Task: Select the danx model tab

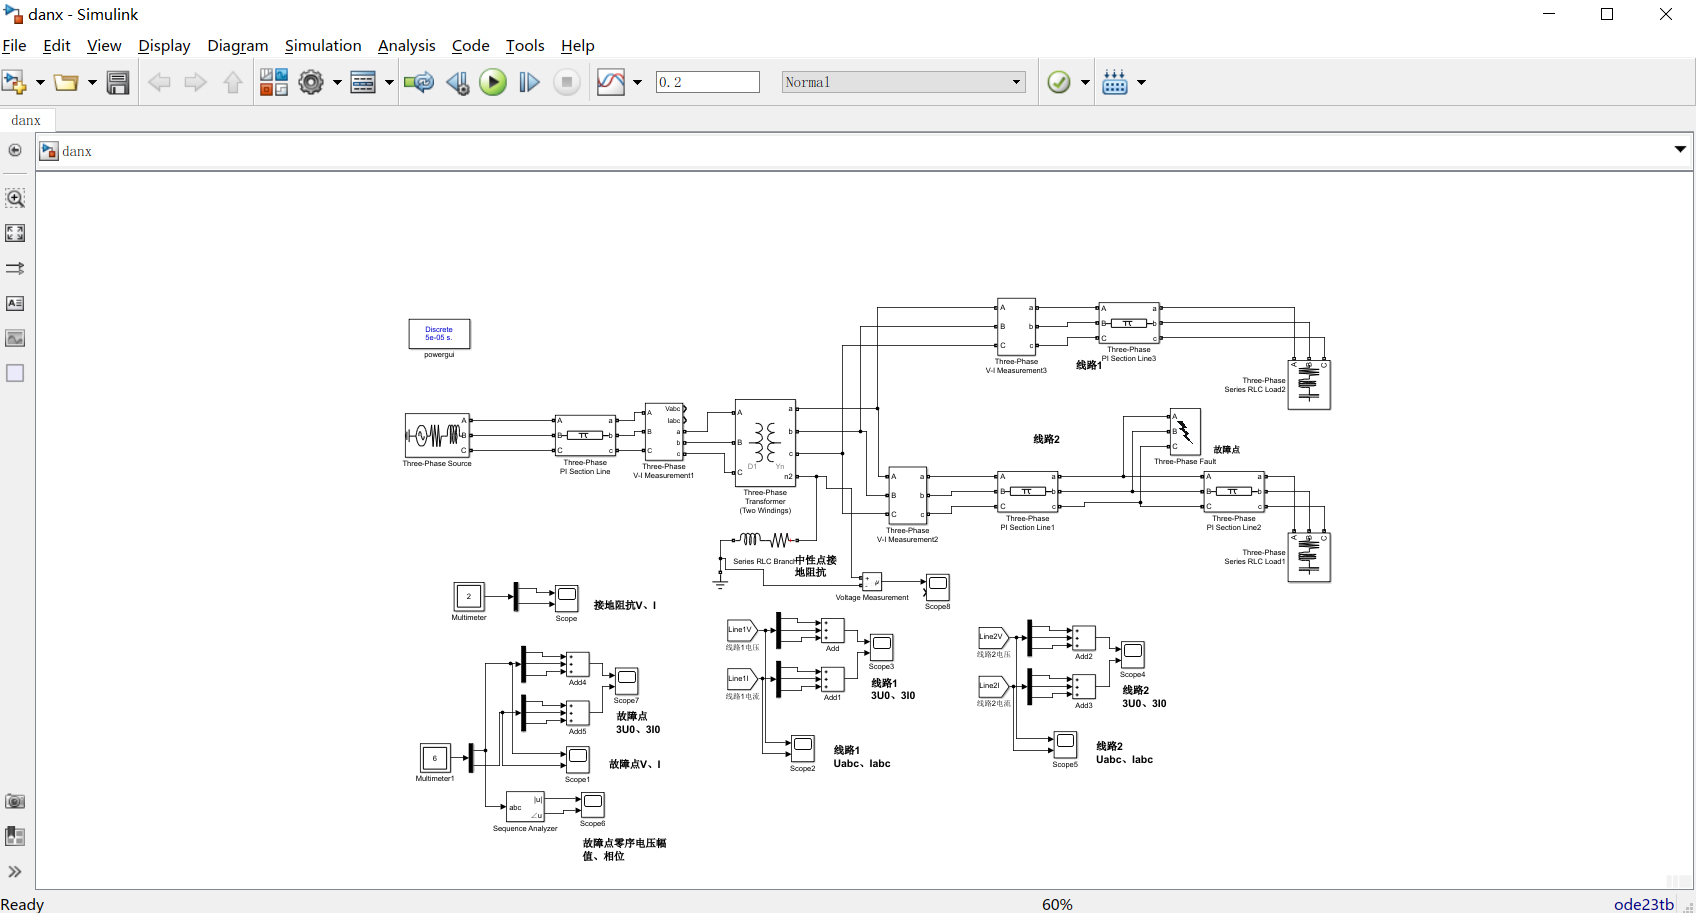Action: [26, 120]
